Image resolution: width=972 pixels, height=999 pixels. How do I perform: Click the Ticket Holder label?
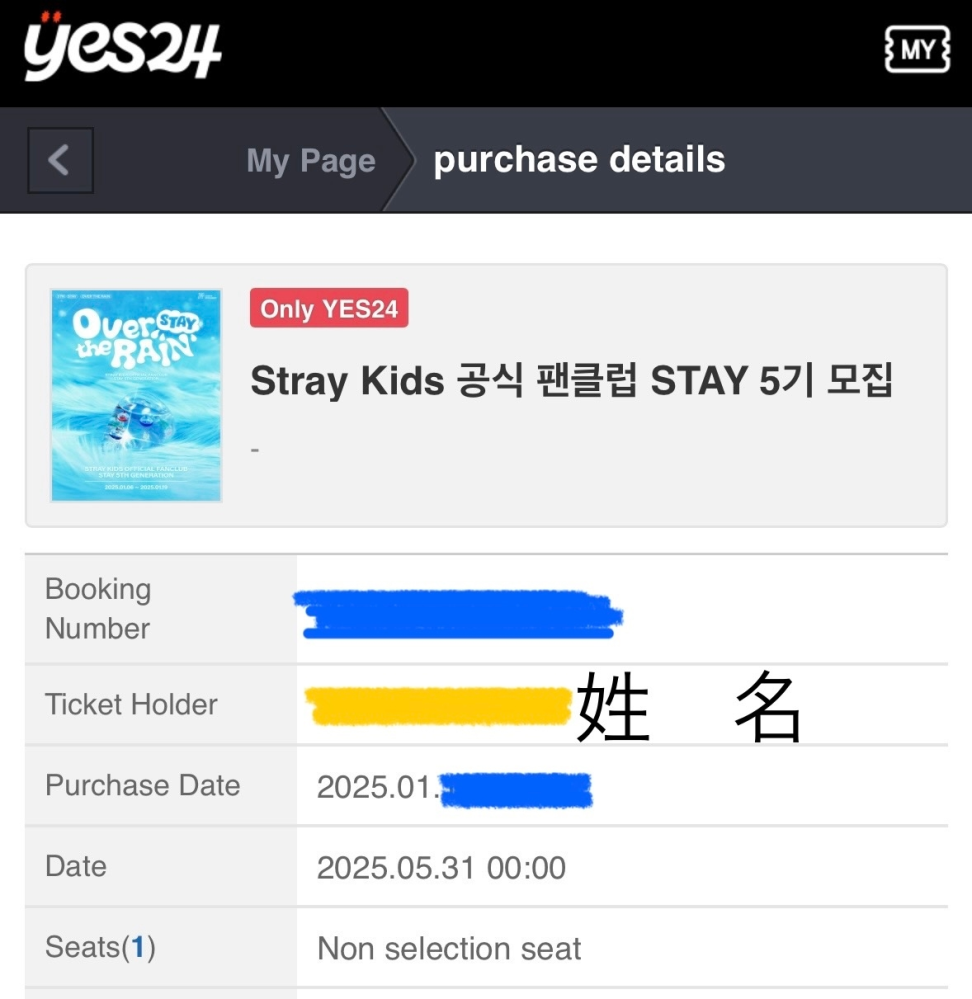tap(131, 705)
